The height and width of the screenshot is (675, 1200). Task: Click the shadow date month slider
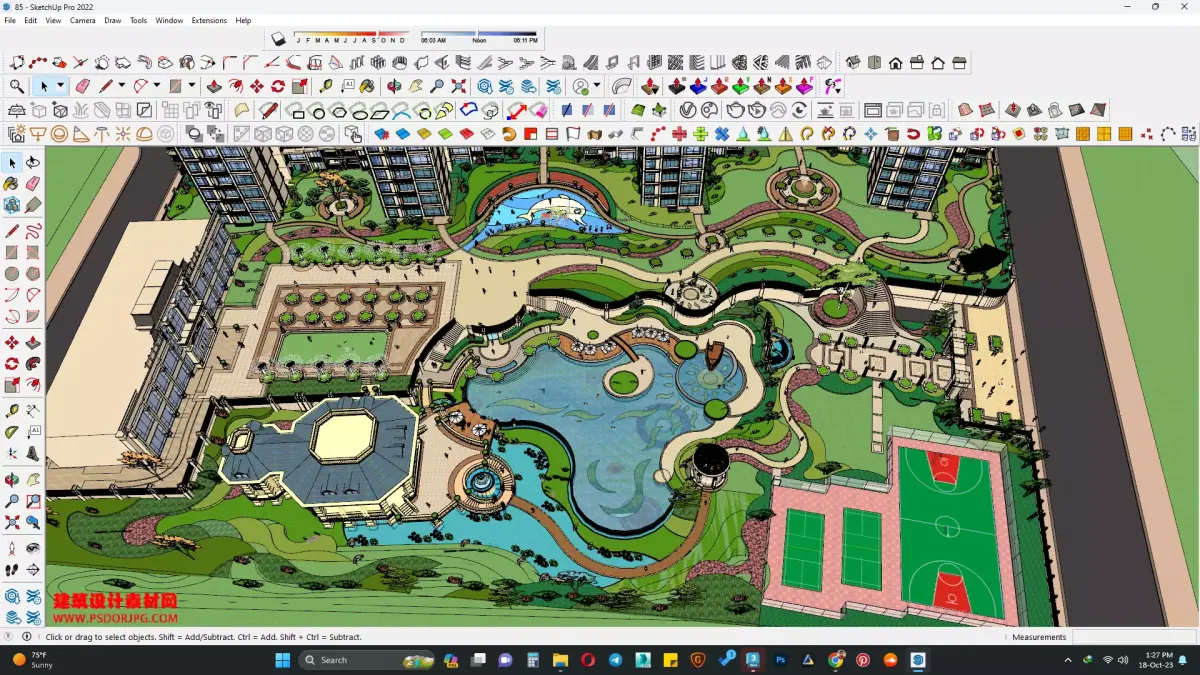pyautogui.click(x=350, y=36)
